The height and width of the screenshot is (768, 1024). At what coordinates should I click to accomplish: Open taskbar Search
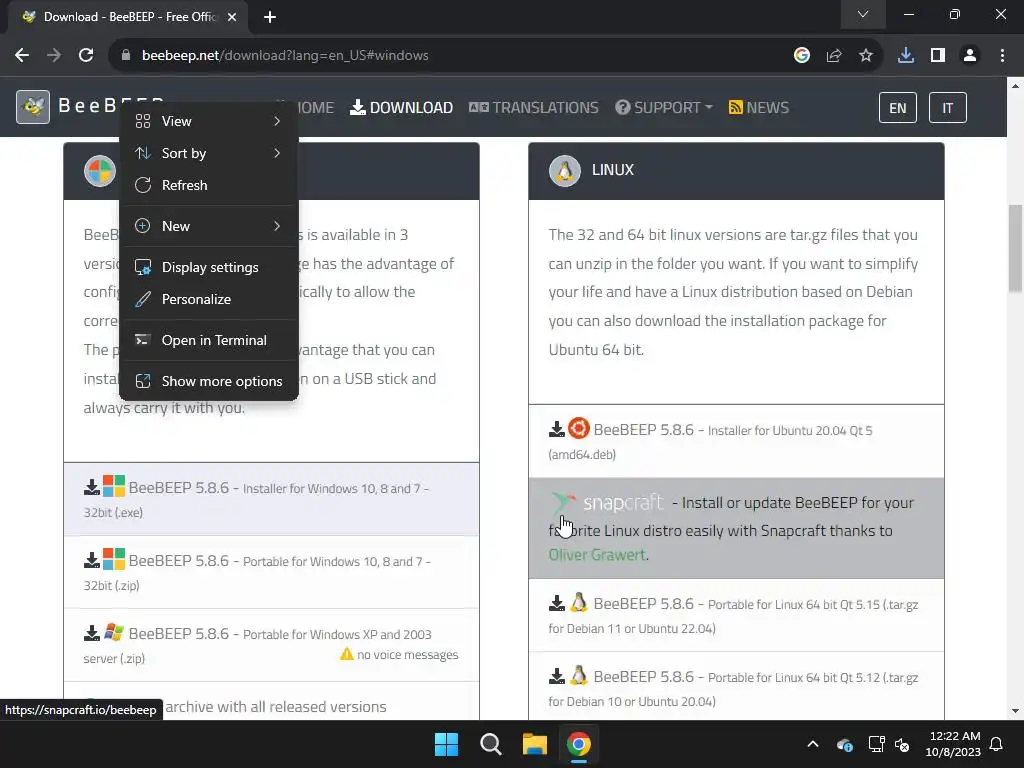[490, 744]
